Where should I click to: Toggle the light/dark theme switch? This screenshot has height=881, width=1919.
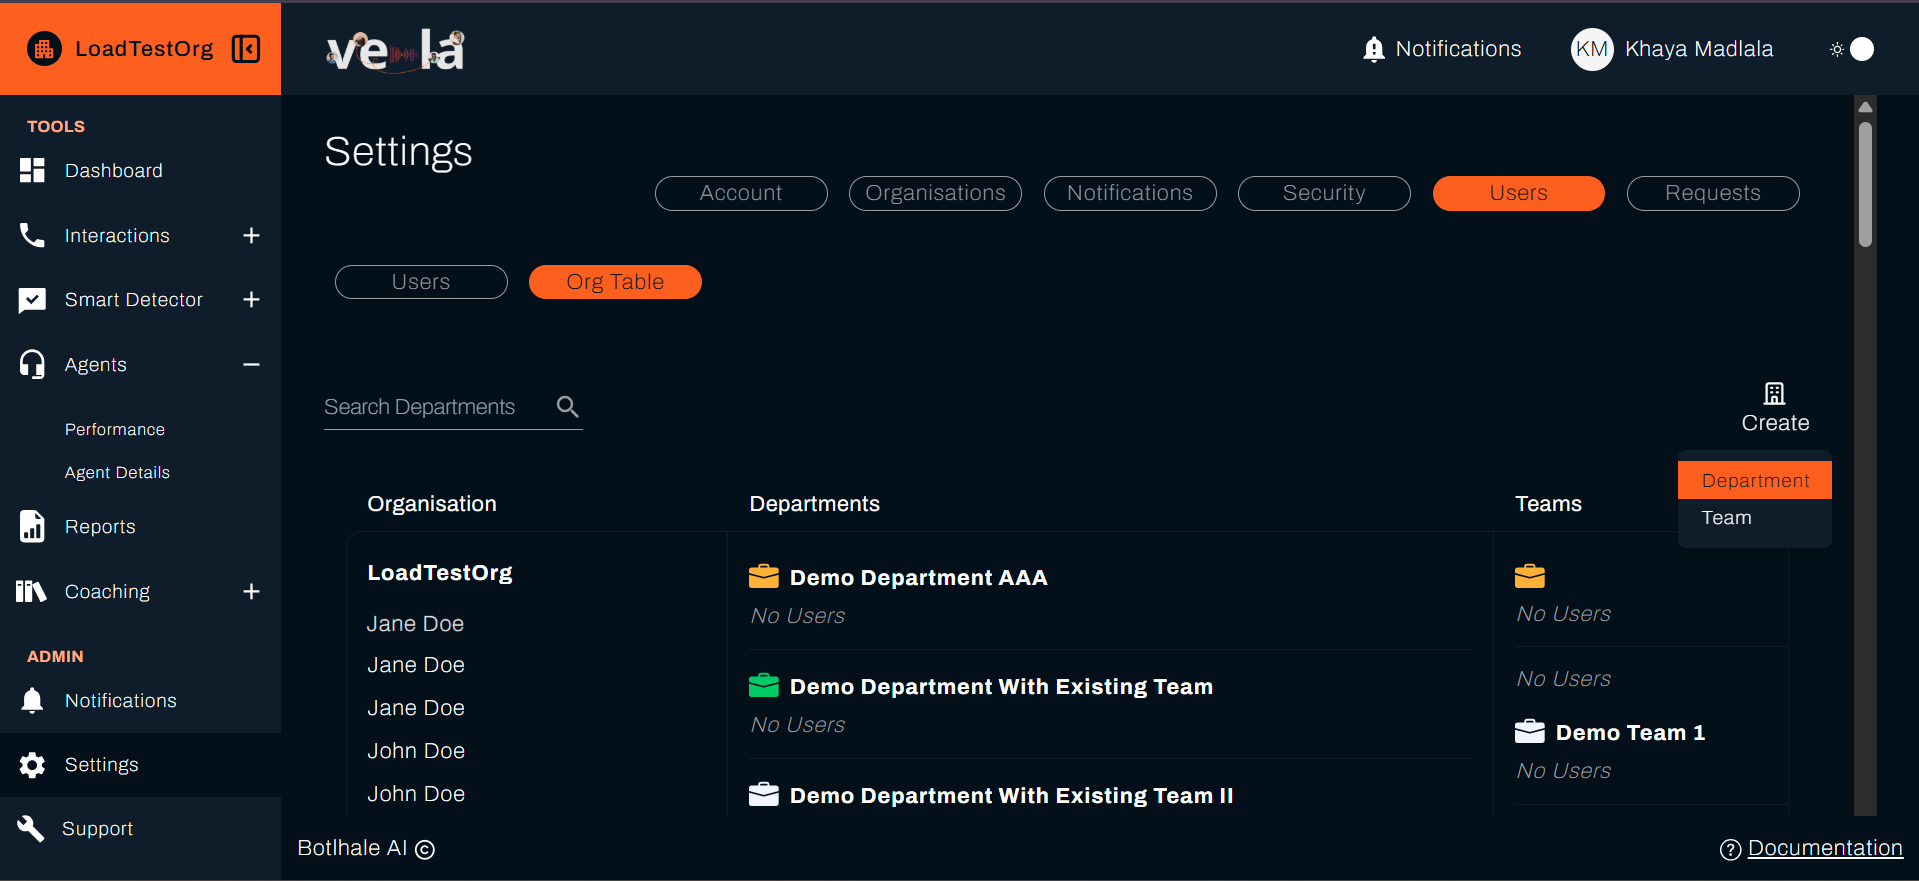pyautogui.click(x=1852, y=49)
